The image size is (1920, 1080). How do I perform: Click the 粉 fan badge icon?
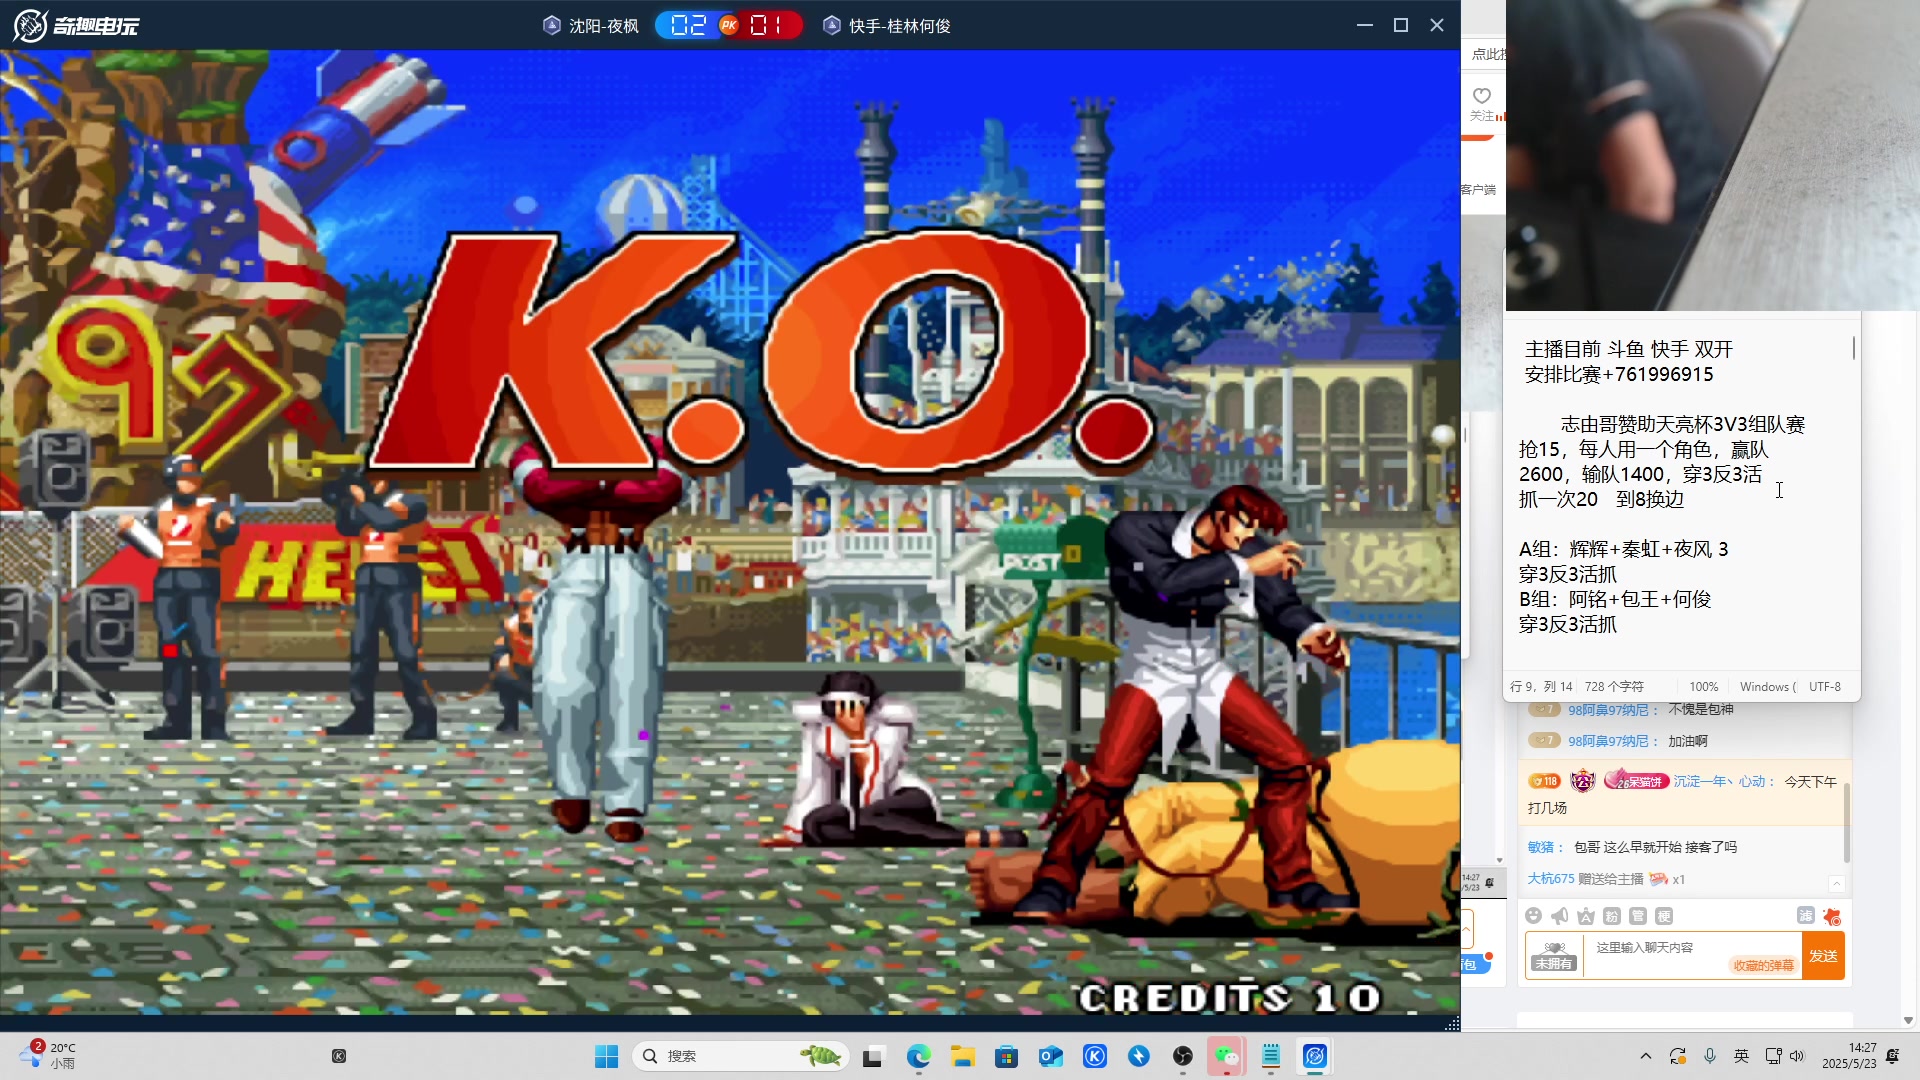(x=1611, y=916)
